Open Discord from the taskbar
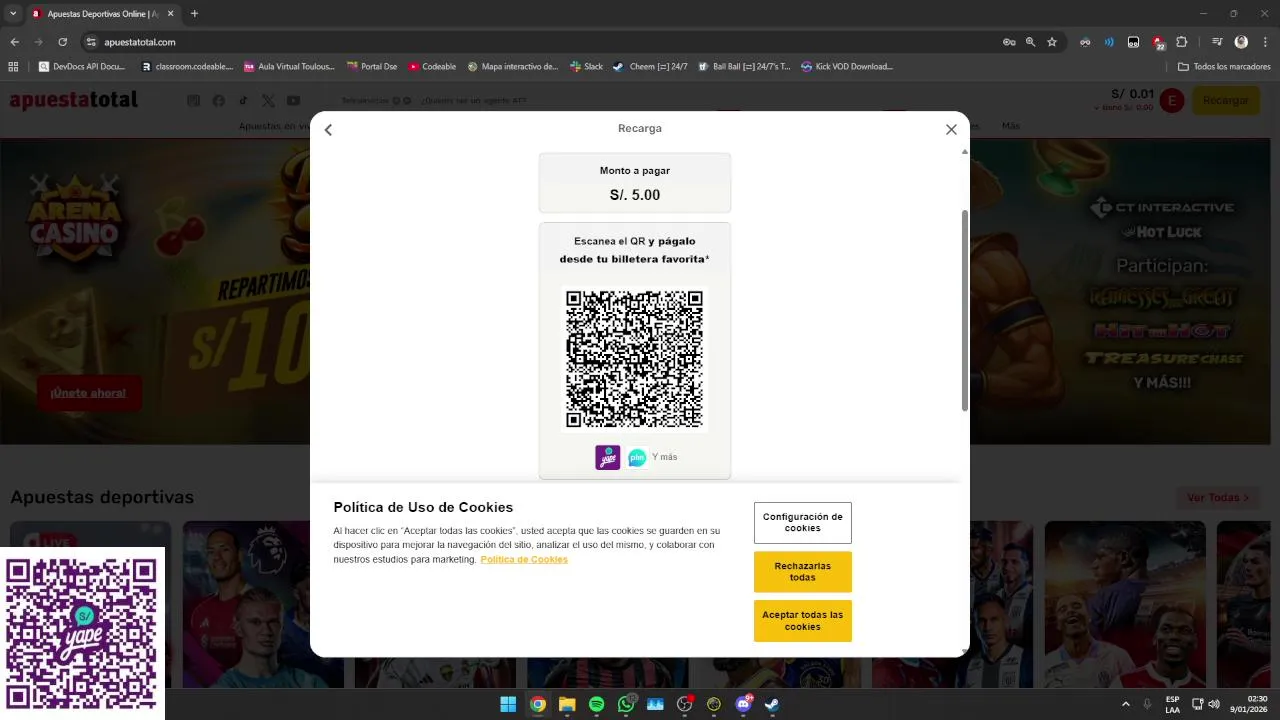Viewport: 1280px width, 720px height. [x=743, y=704]
